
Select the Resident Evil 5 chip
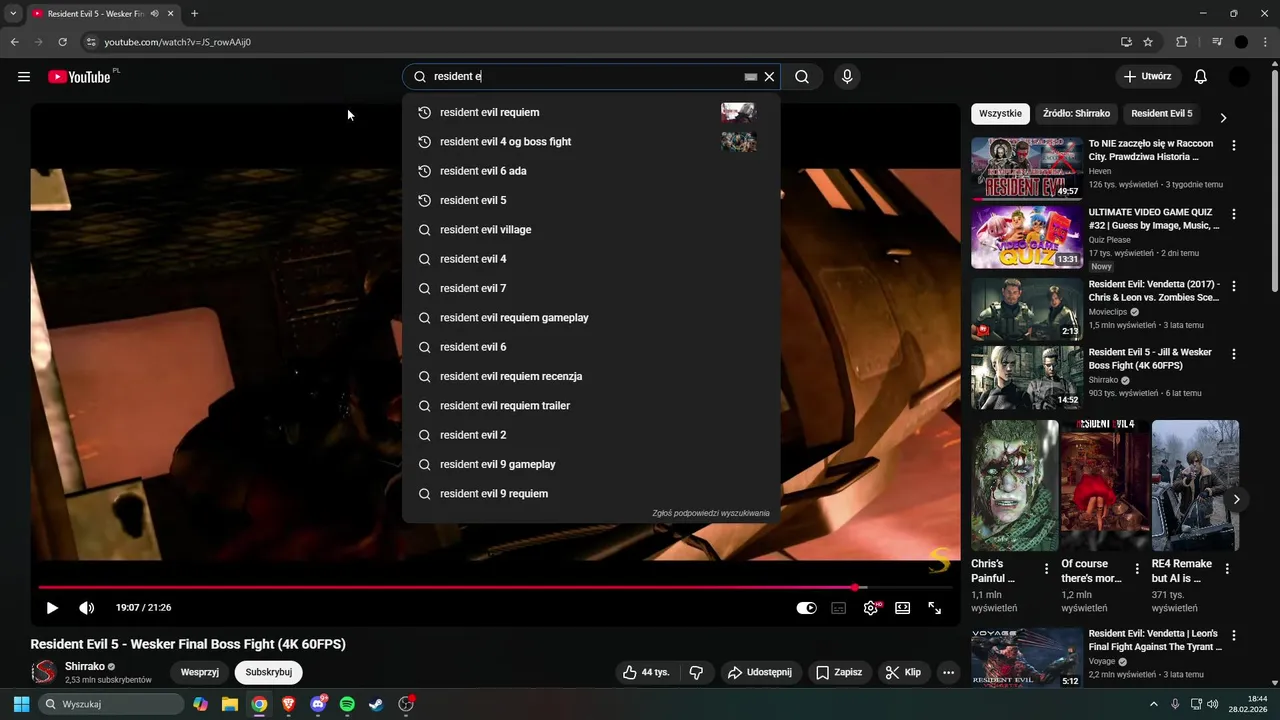(1162, 114)
